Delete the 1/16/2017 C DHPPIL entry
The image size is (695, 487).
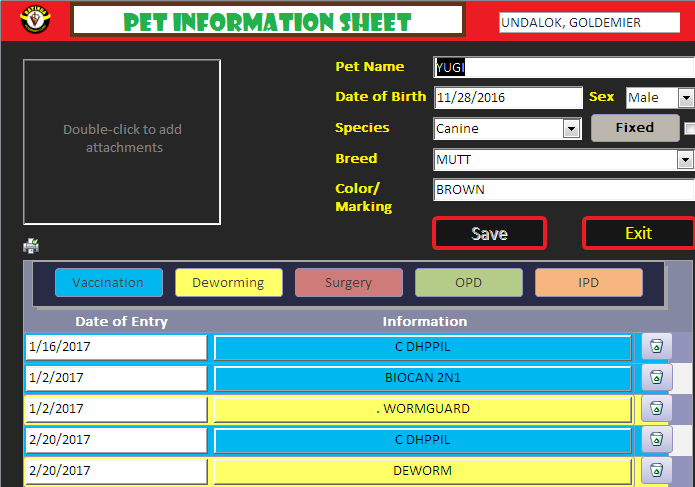(656, 347)
